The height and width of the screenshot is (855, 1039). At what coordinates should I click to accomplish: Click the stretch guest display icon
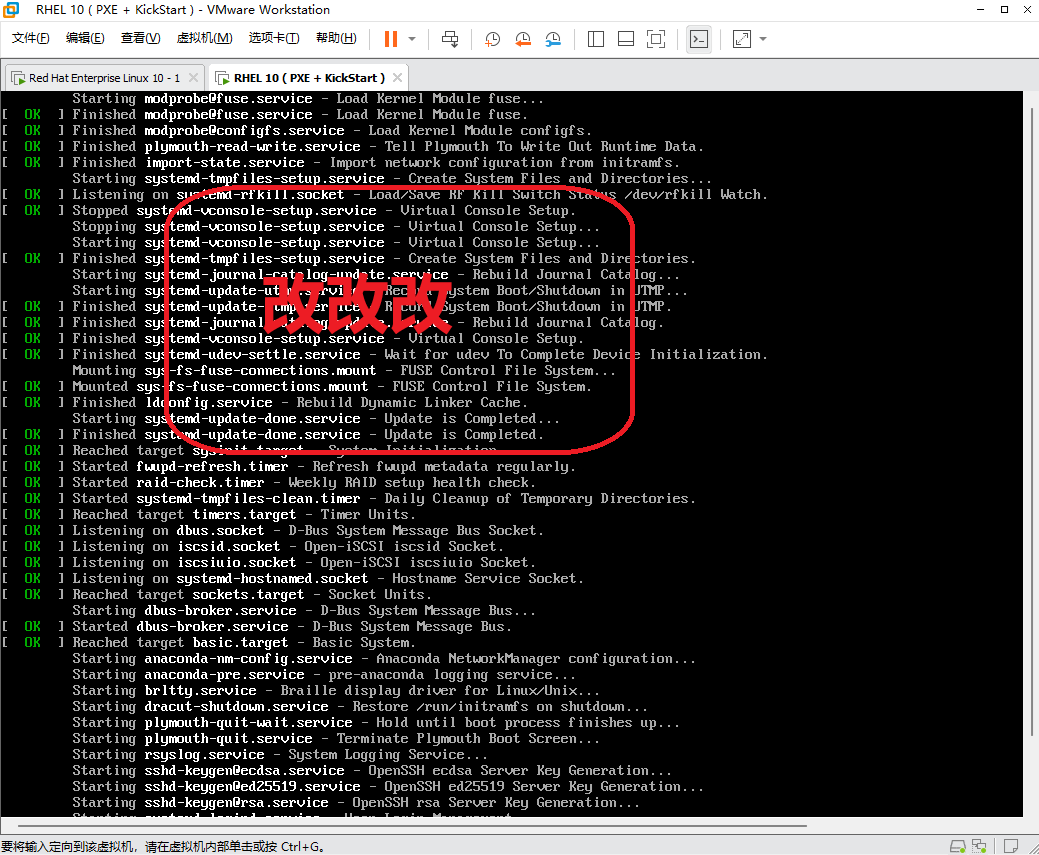point(742,39)
